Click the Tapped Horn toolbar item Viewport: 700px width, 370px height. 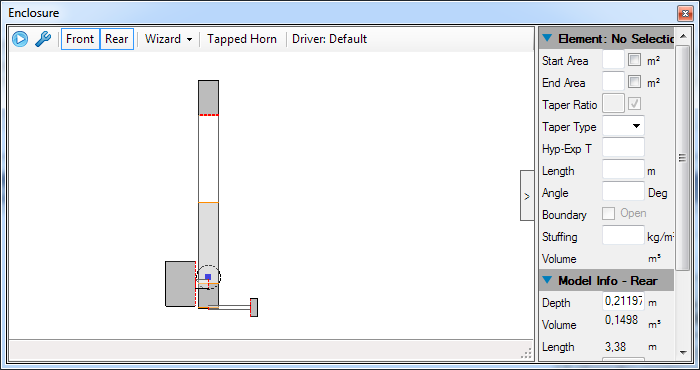pyautogui.click(x=242, y=39)
